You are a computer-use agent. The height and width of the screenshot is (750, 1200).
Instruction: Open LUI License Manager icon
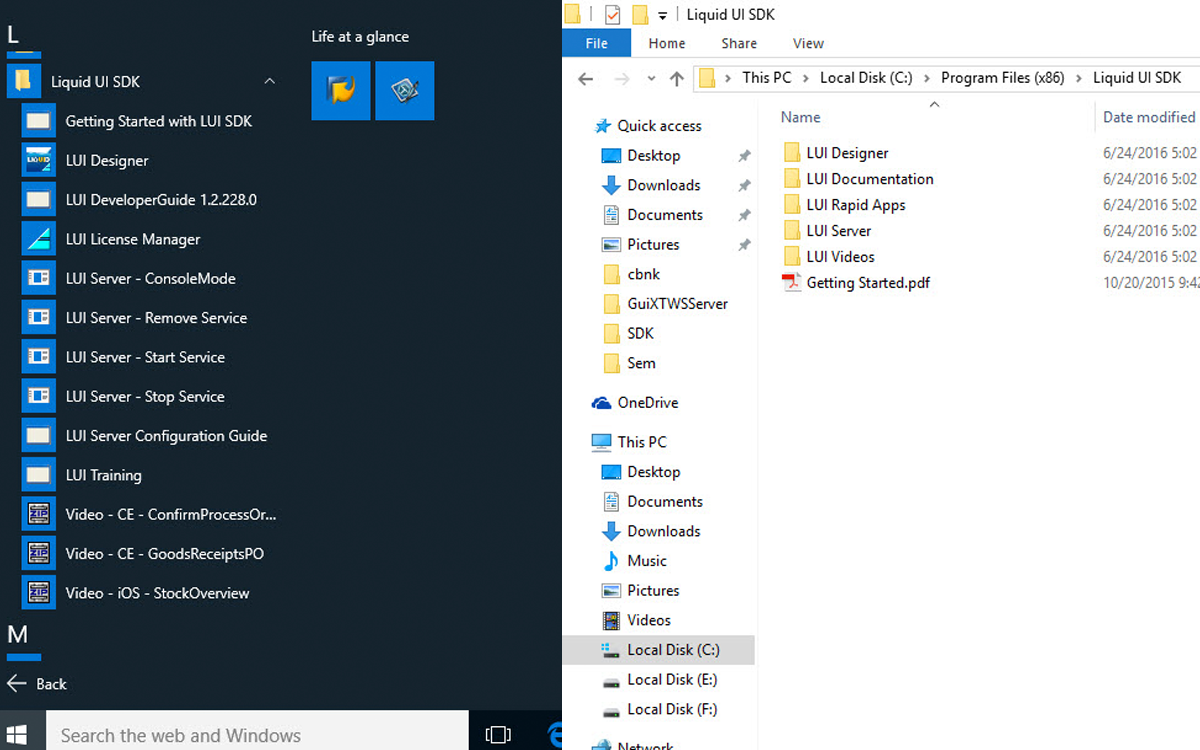tap(38, 239)
